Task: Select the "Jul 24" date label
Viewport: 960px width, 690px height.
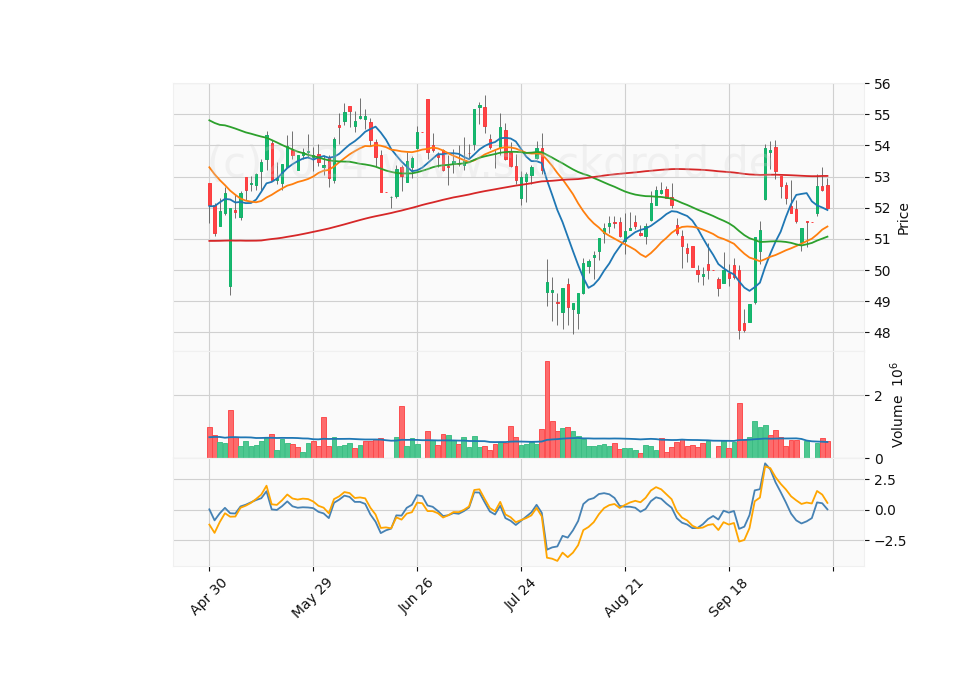Action: coord(520,594)
